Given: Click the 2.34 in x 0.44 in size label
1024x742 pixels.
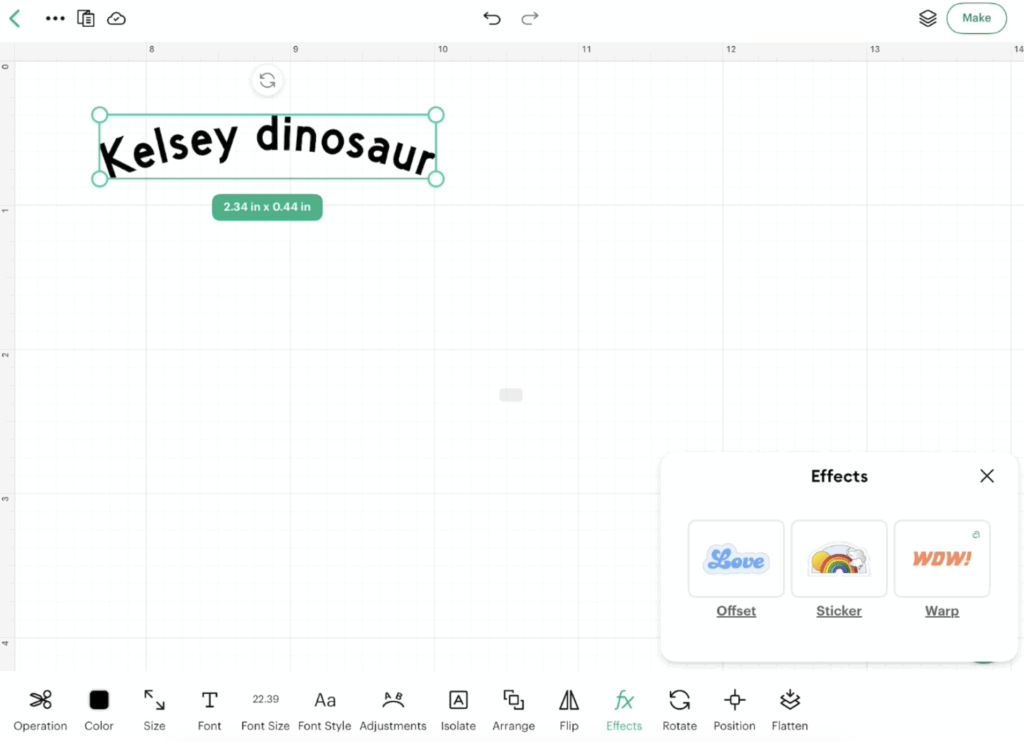Looking at the screenshot, I should [267, 207].
